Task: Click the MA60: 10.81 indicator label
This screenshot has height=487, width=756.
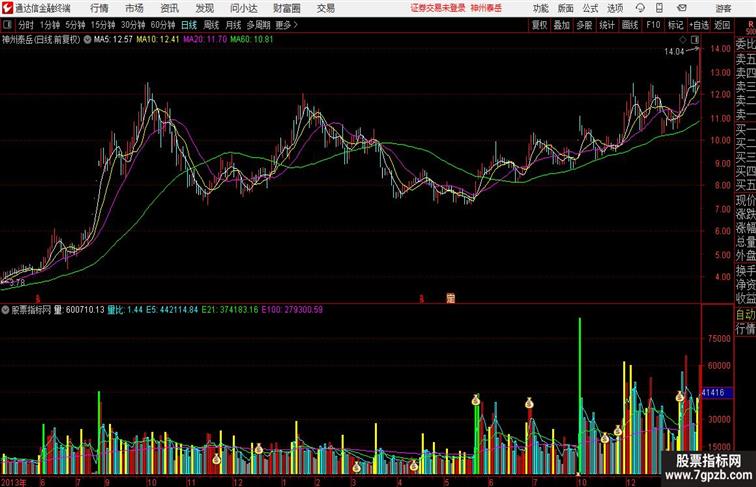Action: [x=252, y=40]
